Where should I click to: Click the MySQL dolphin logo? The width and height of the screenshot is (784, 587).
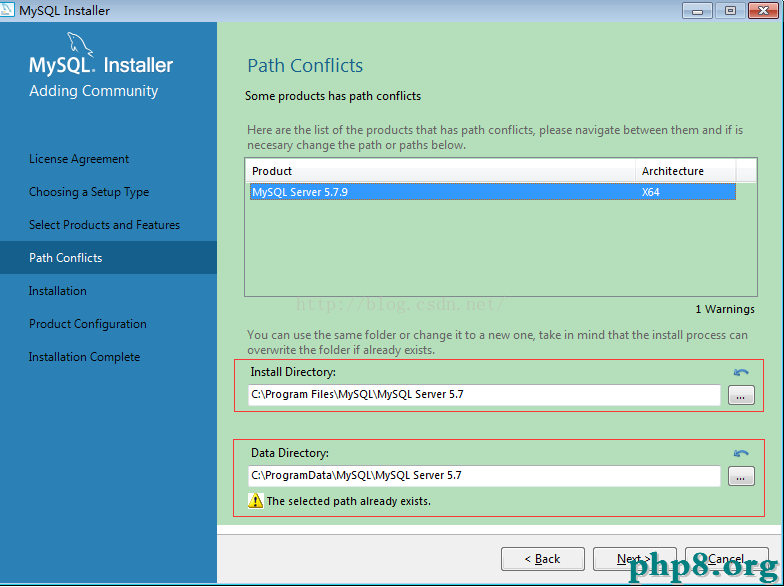[80, 44]
